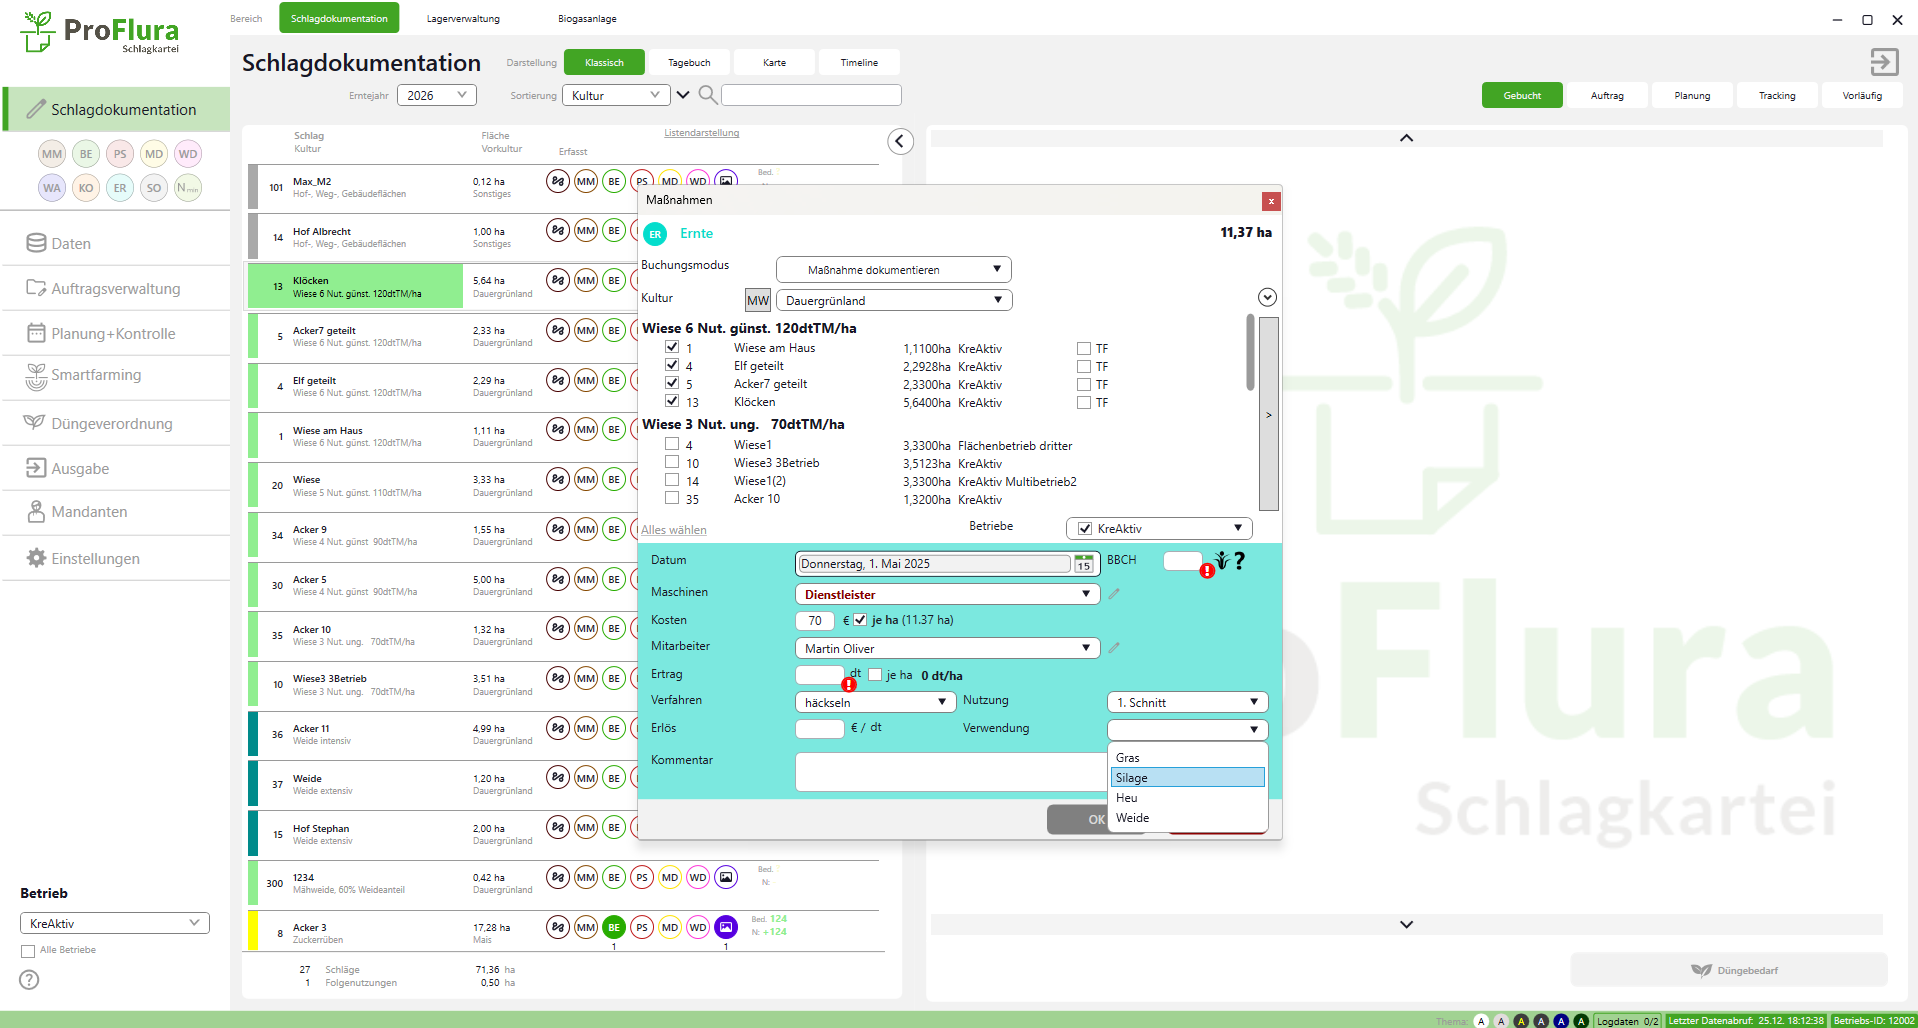1918x1028 pixels.
Task: Check the Wiese3 3Betrieb field checkbox
Action: (x=672, y=462)
